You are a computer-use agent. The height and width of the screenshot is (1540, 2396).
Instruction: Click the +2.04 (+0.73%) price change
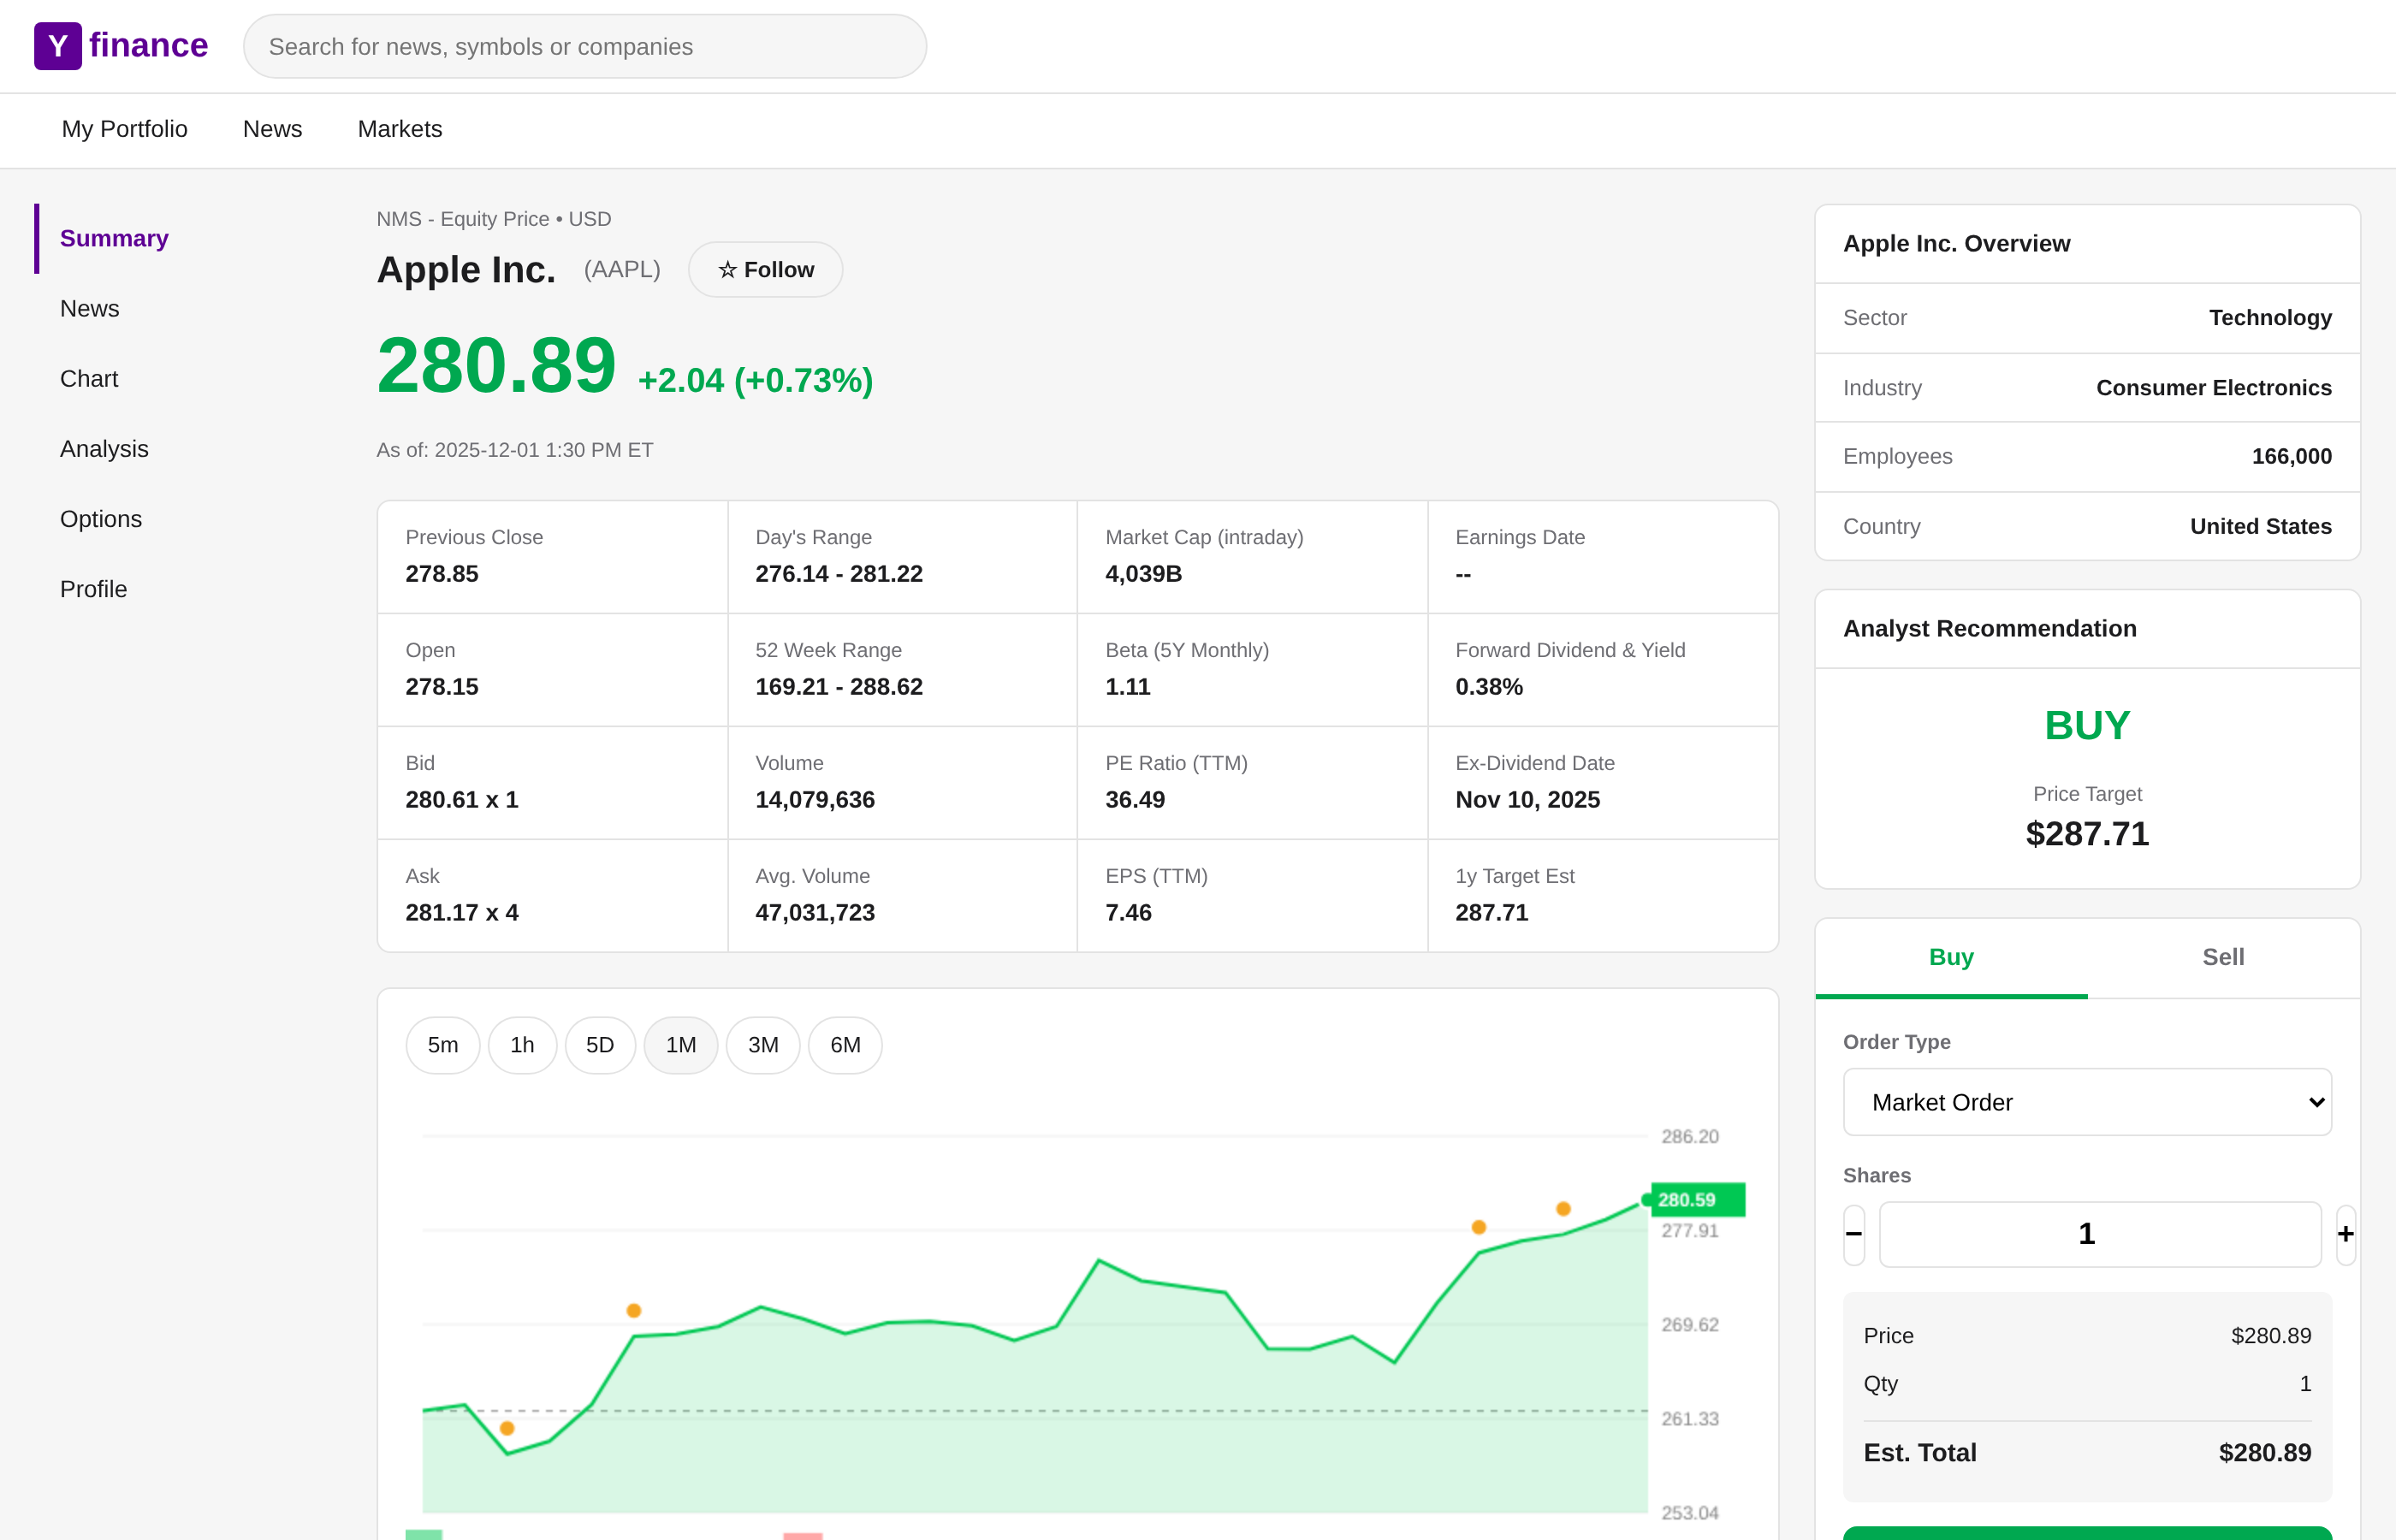(755, 381)
